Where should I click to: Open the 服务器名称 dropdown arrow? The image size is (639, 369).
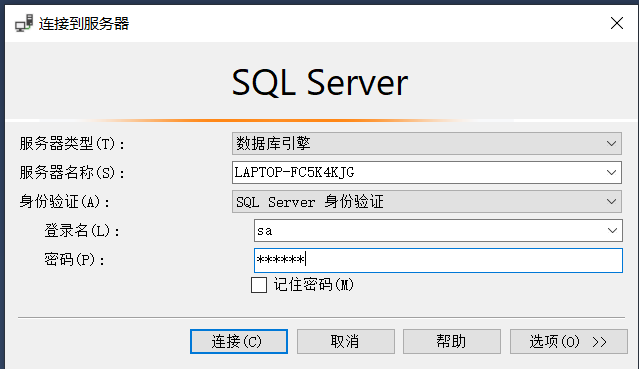point(611,172)
